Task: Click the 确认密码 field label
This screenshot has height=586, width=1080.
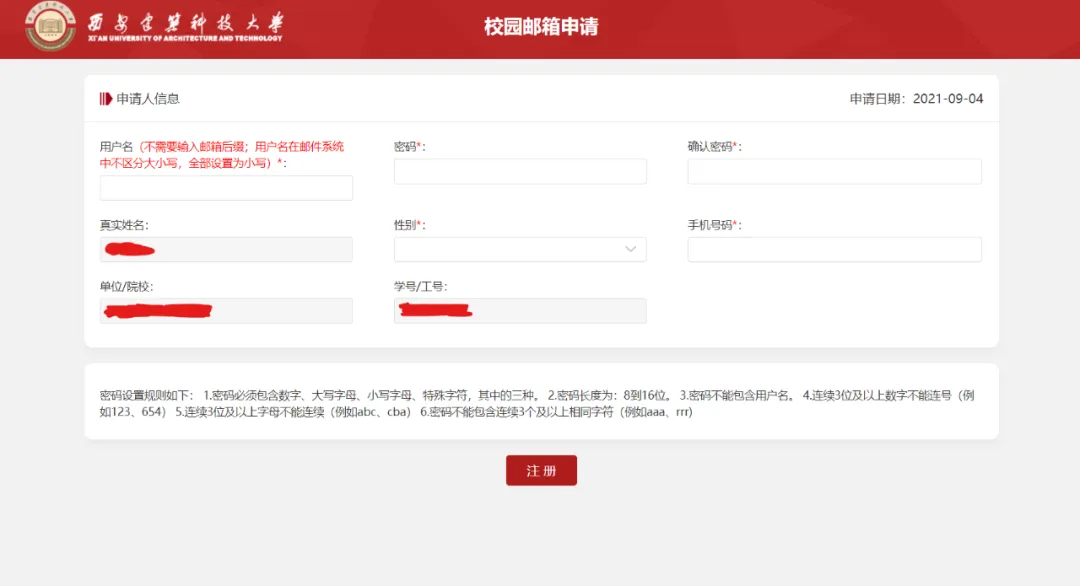Action: [x=713, y=147]
